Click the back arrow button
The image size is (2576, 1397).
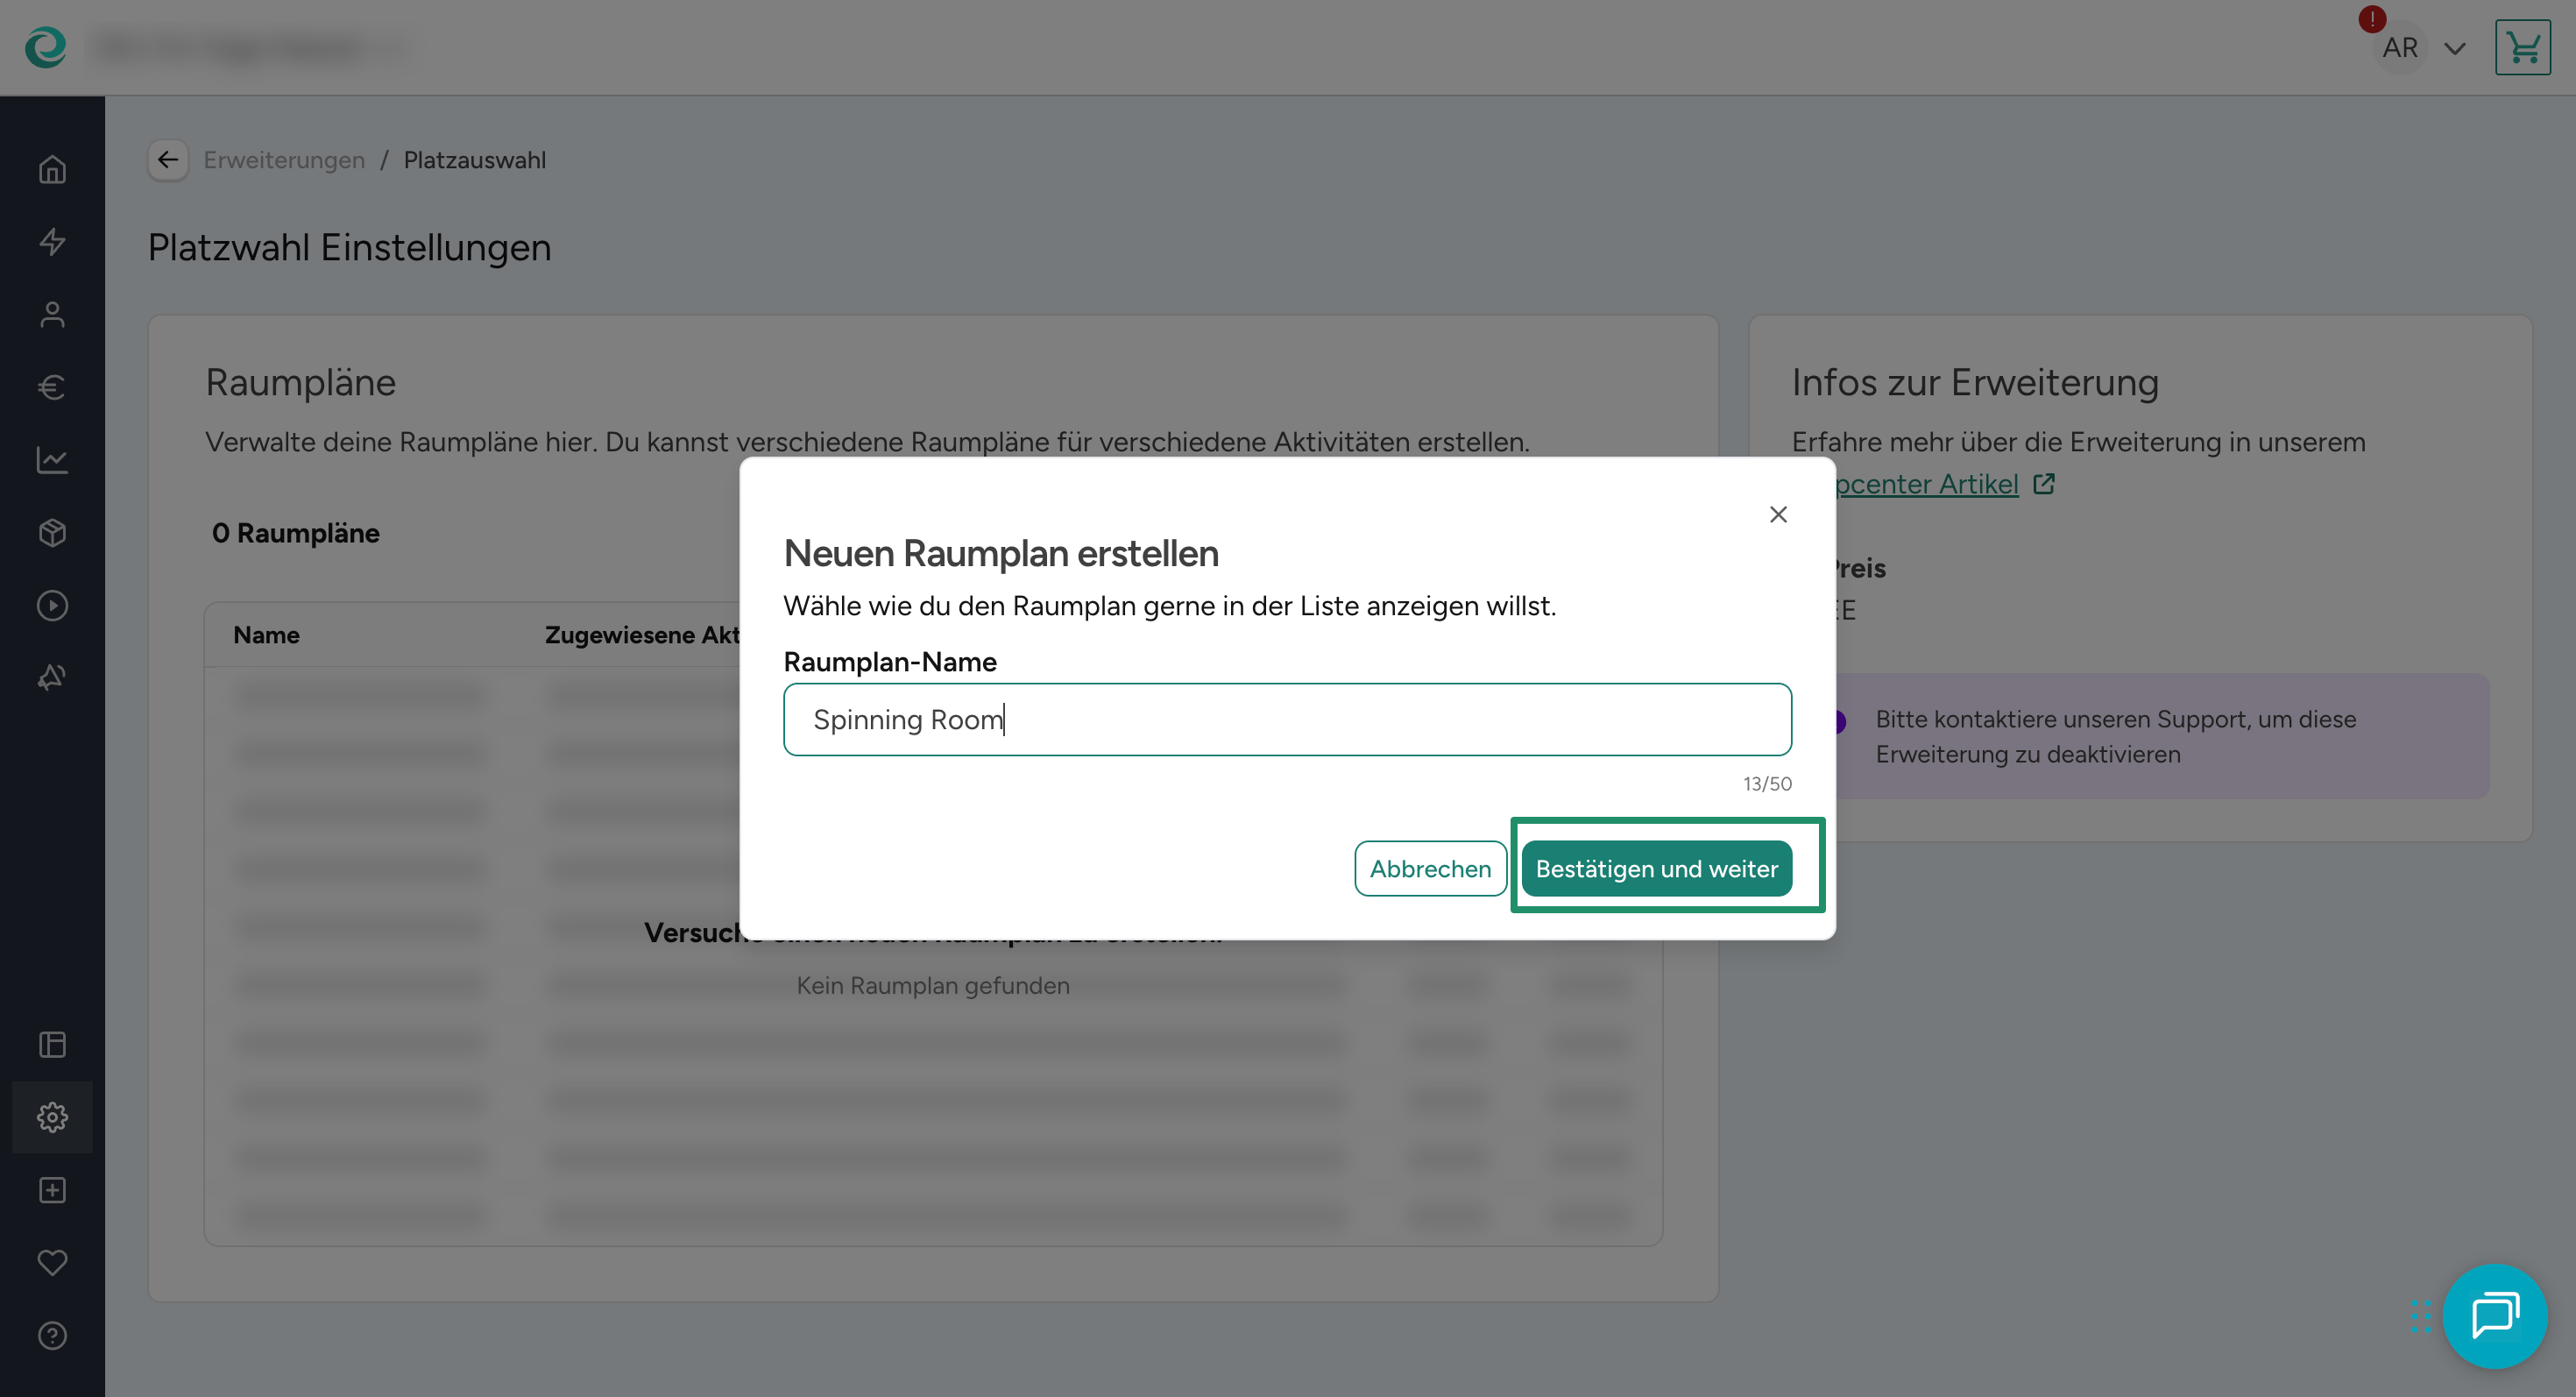[168, 160]
